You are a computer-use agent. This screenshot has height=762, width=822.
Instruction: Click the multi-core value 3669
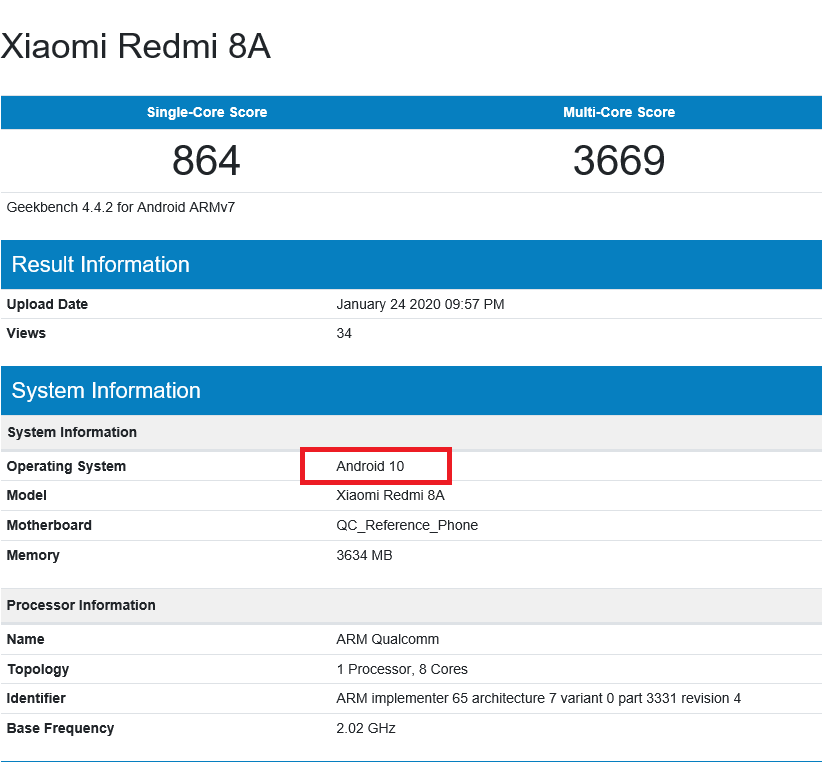tap(619, 160)
